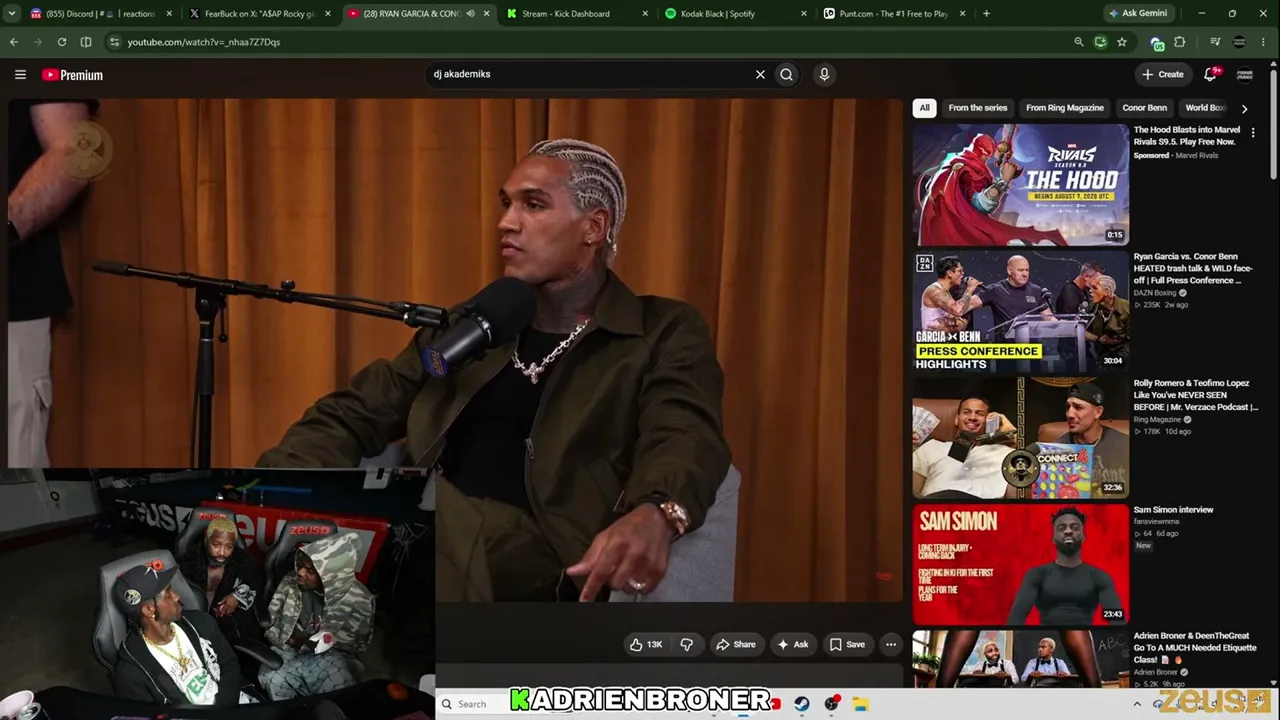The height and width of the screenshot is (720, 1280).
Task: Open Steam from the taskbar
Action: click(801, 704)
